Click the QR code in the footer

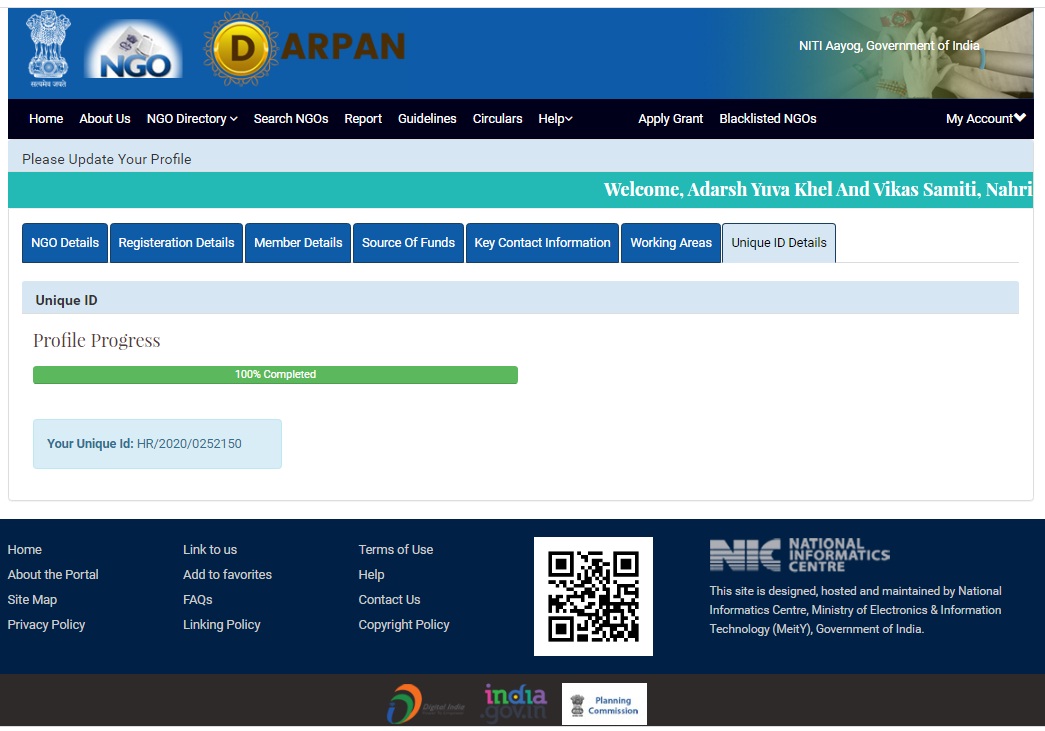click(x=592, y=595)
